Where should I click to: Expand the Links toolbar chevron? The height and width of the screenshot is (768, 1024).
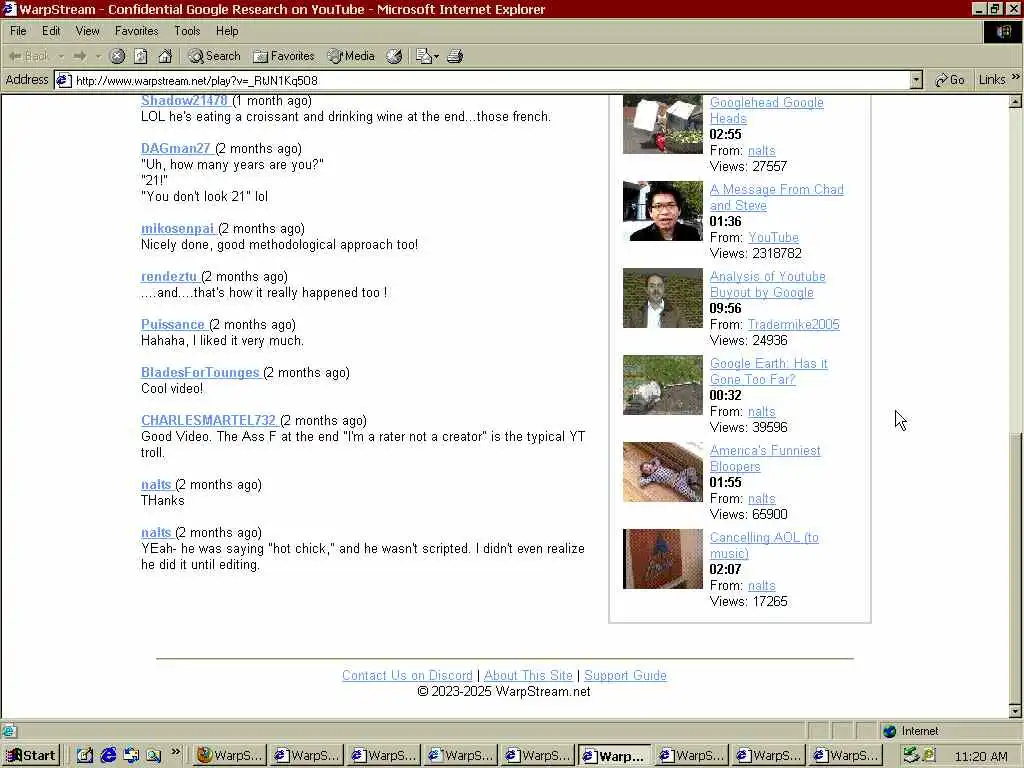tap(1016, 77)
